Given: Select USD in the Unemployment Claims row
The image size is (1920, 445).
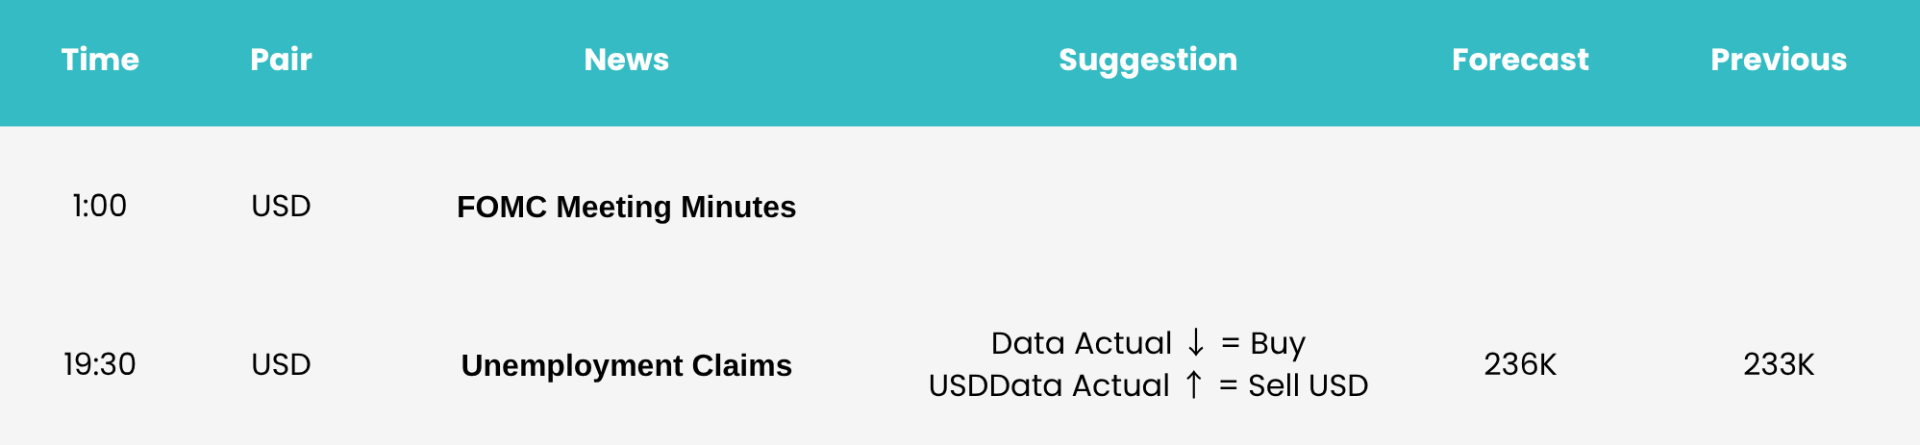Looking at the screenshot, I should point(281,364).
